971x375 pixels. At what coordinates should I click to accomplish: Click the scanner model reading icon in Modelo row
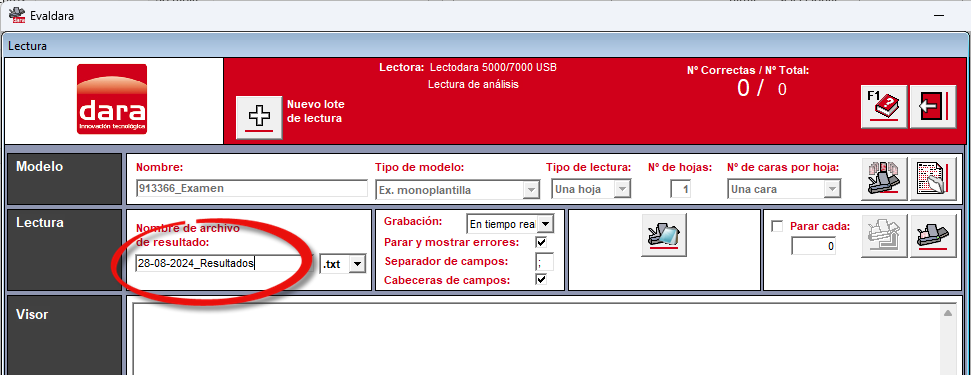pos(884,179)
